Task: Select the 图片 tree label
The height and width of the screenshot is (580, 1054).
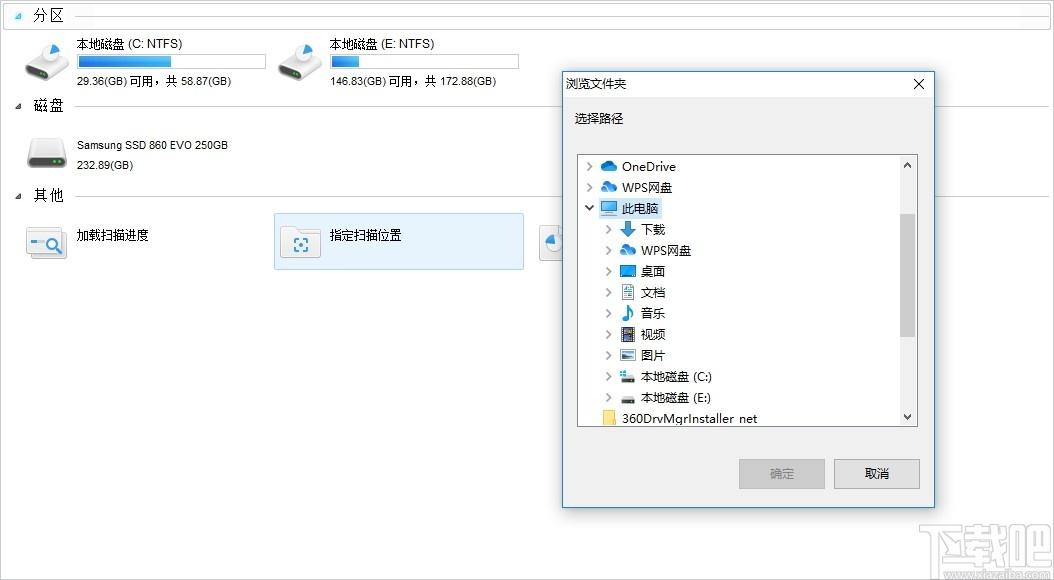Action: (x=653, y=356)
